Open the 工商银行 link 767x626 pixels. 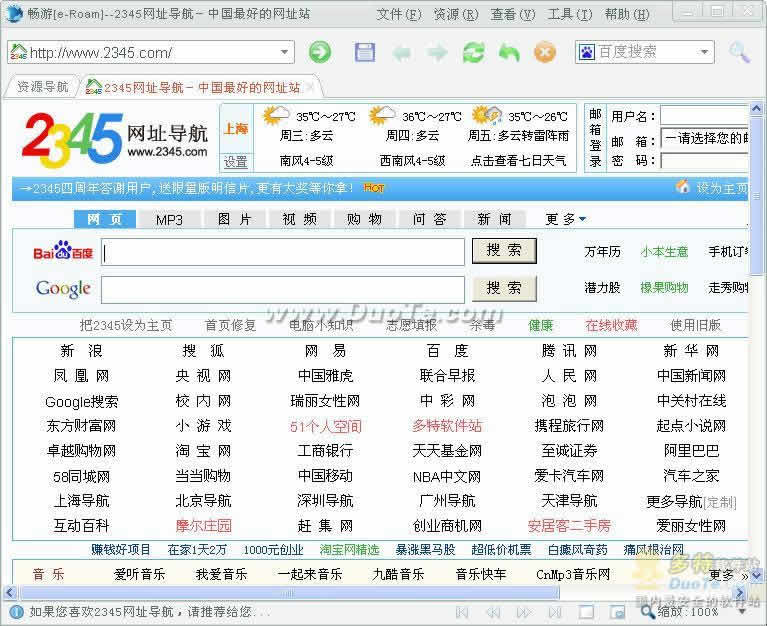(x=325, y=450)
